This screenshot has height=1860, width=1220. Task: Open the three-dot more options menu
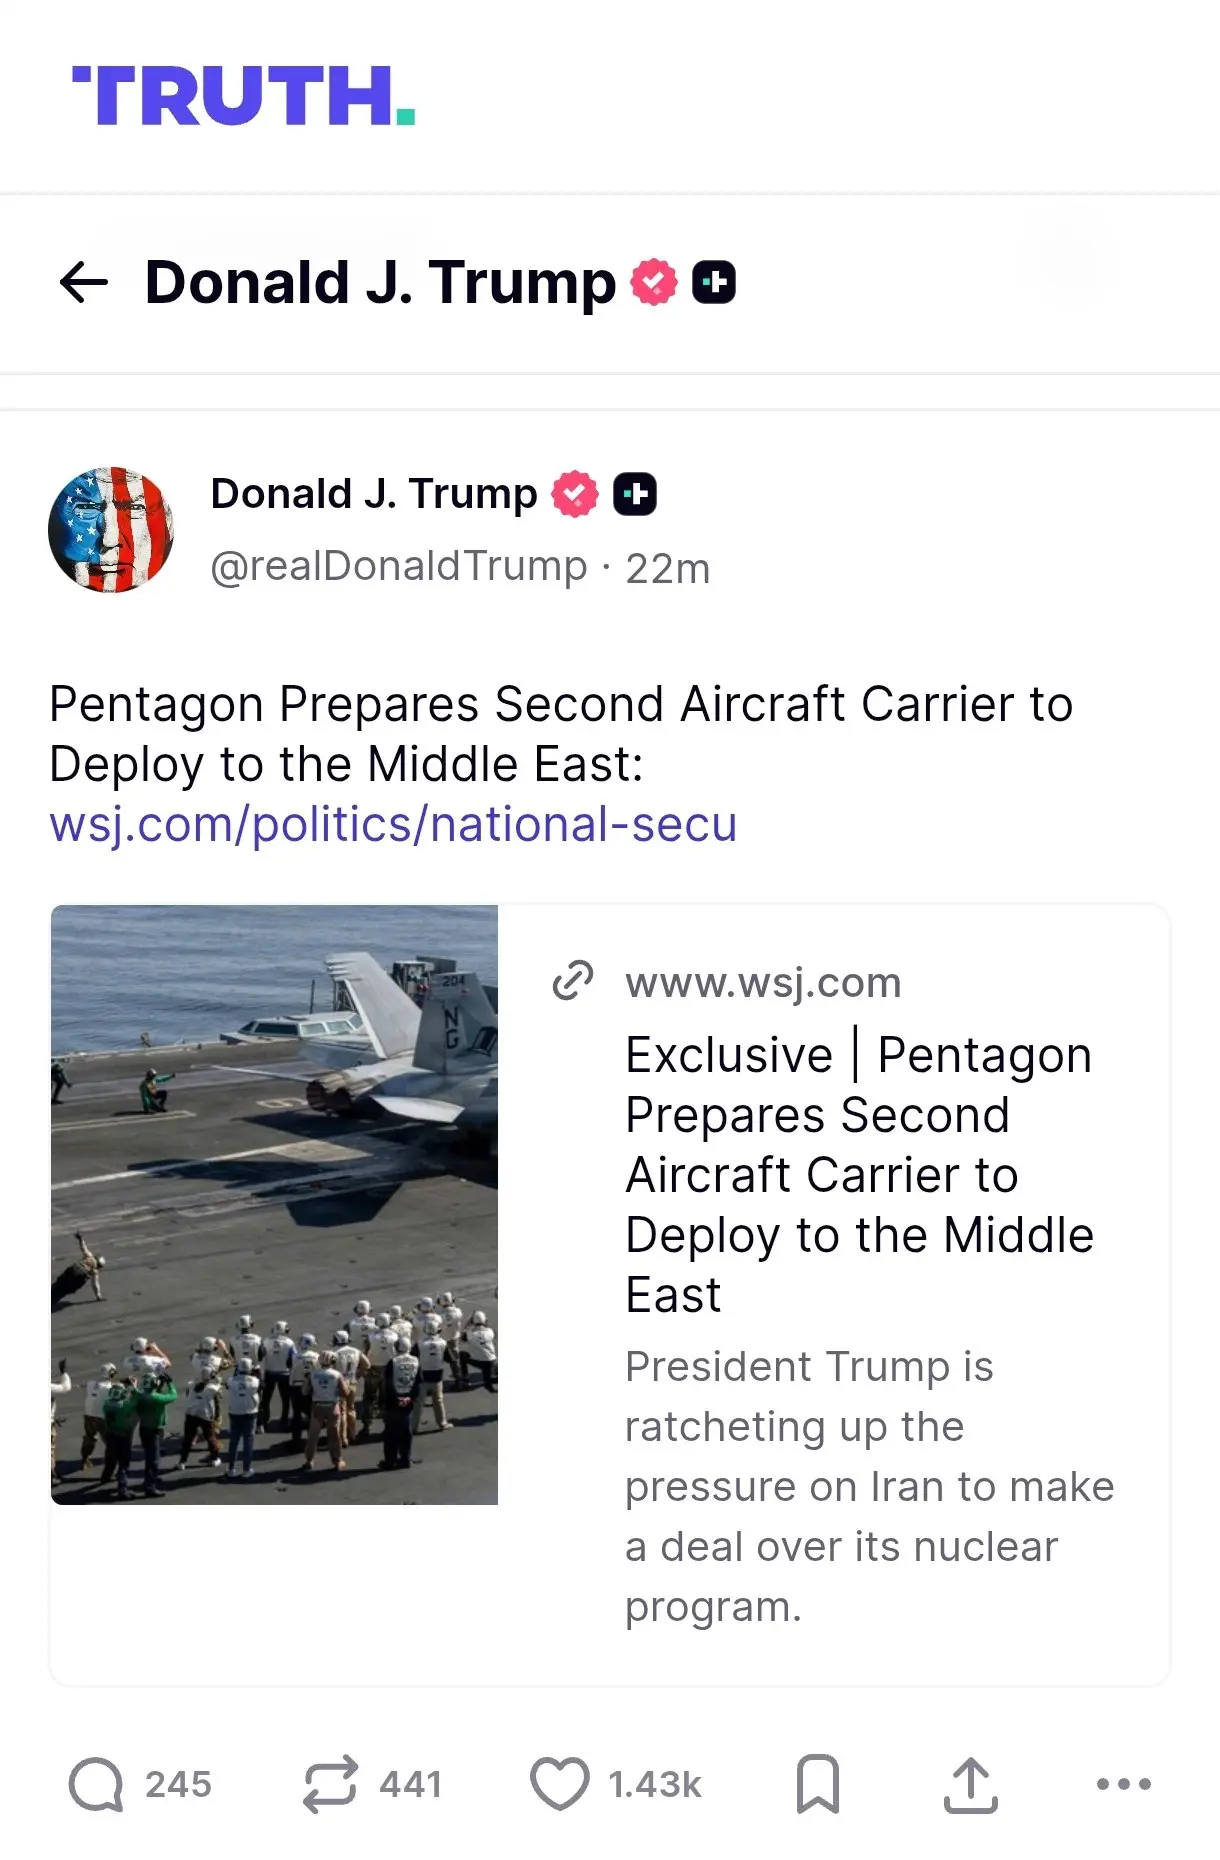click(x=1123, y=1785)
